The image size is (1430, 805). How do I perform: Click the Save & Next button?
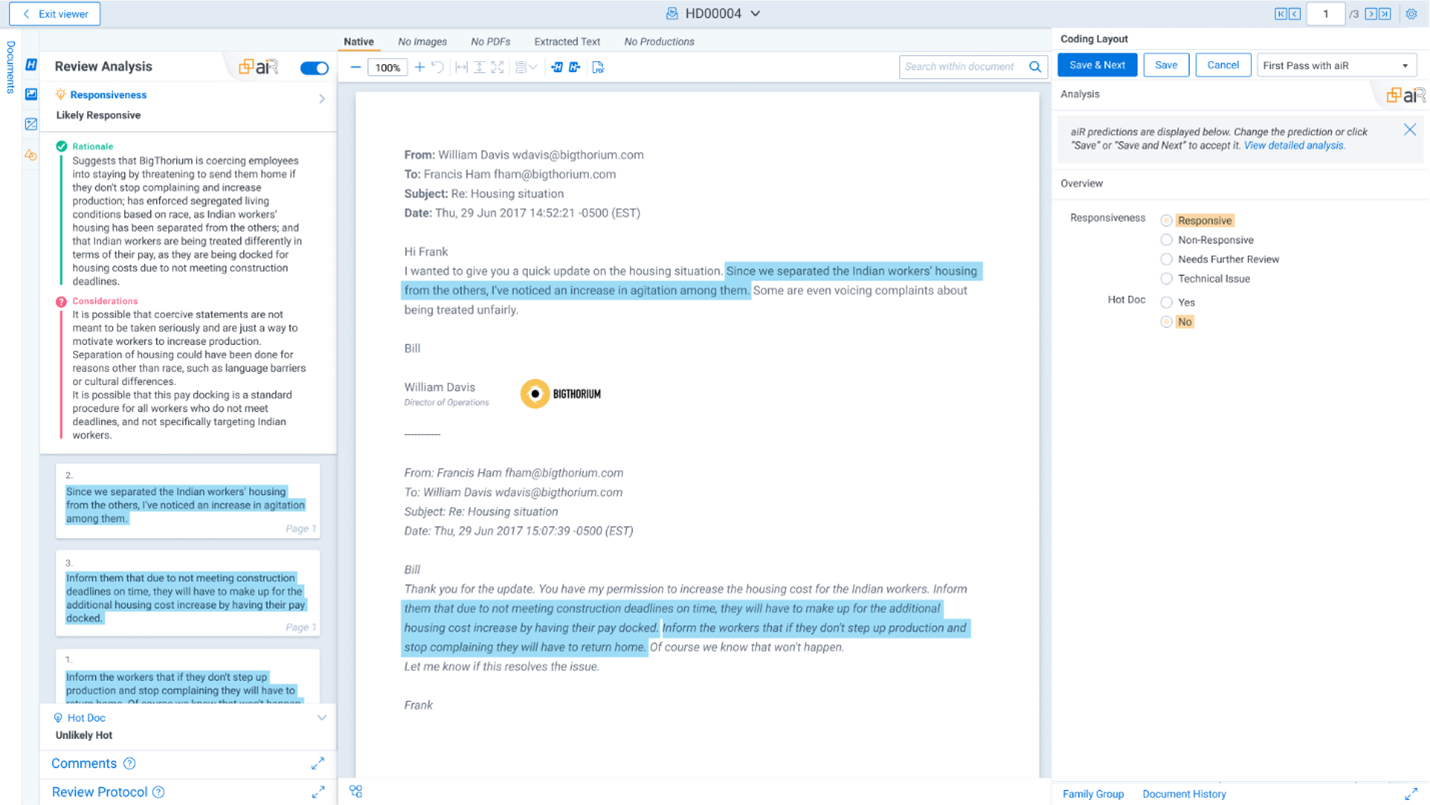tap(1095, 63)
